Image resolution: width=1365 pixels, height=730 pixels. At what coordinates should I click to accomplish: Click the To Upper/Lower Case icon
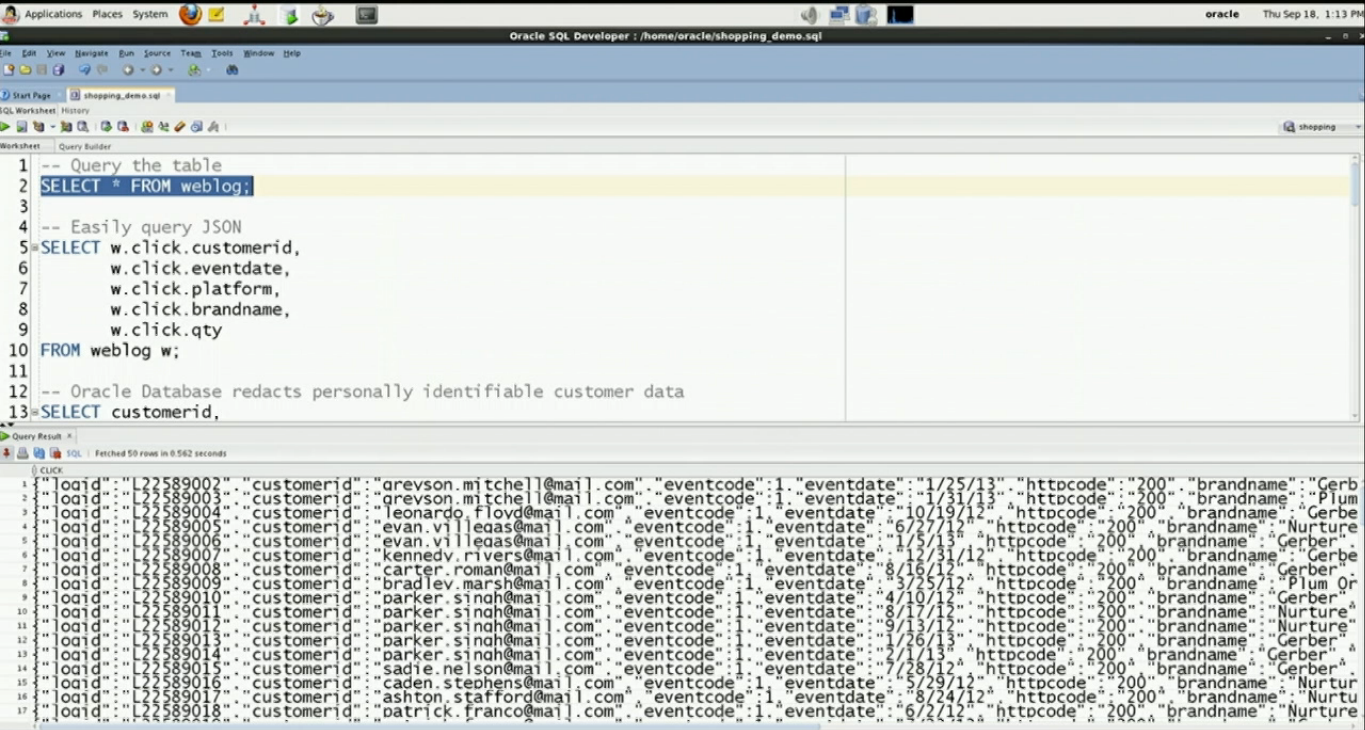pyautogui.click(x=164, y=126)
